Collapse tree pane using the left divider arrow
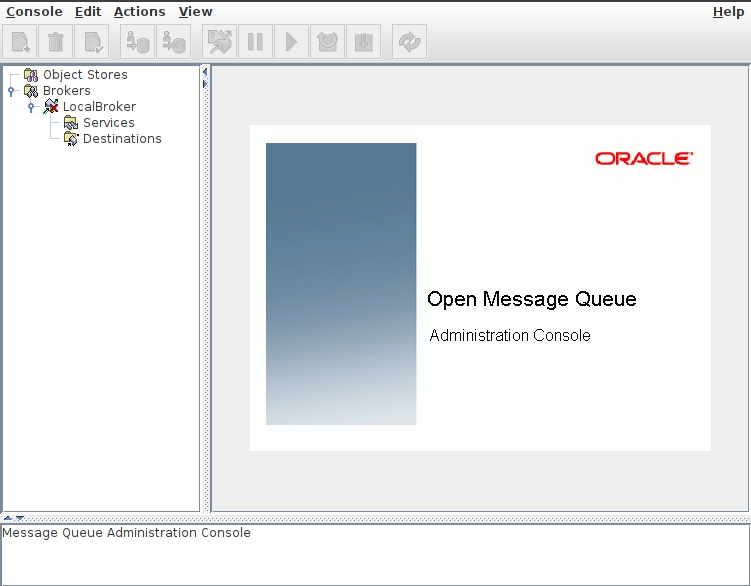751x586 pixels. point(205,72)
